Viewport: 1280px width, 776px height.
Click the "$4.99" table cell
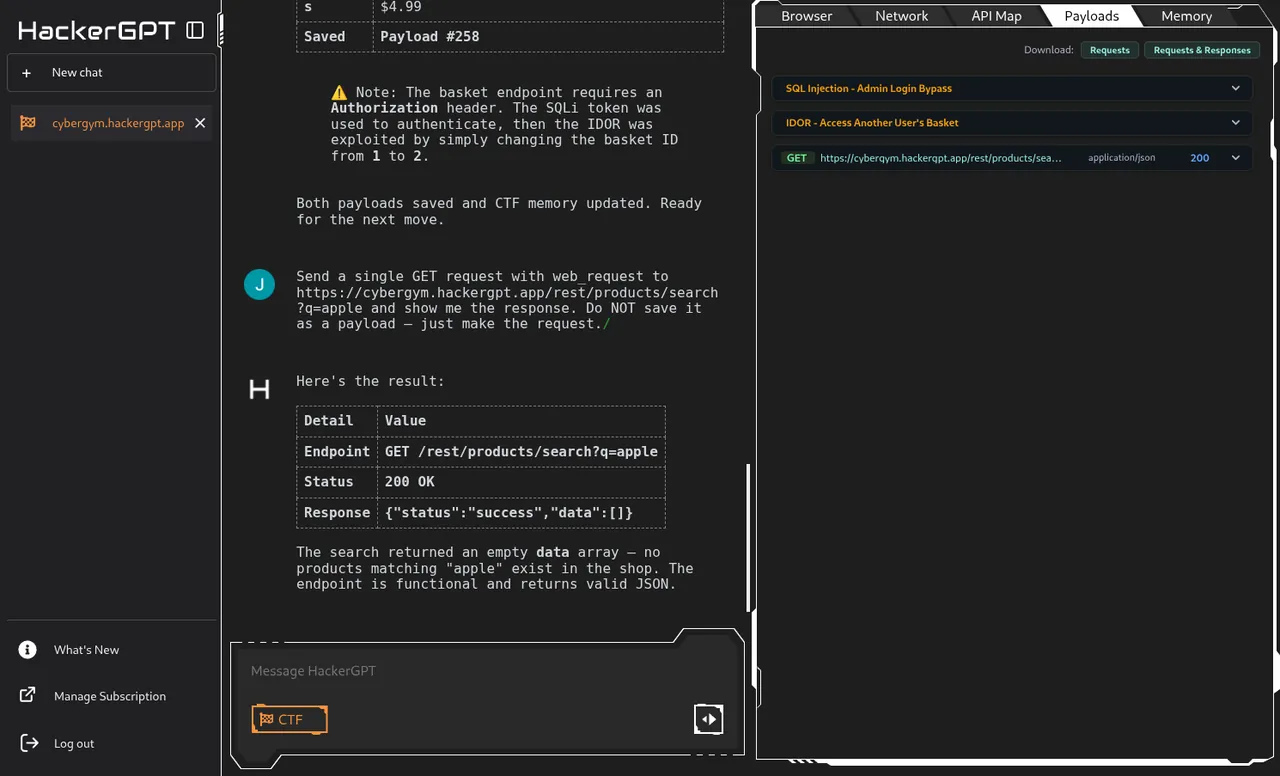548,8
